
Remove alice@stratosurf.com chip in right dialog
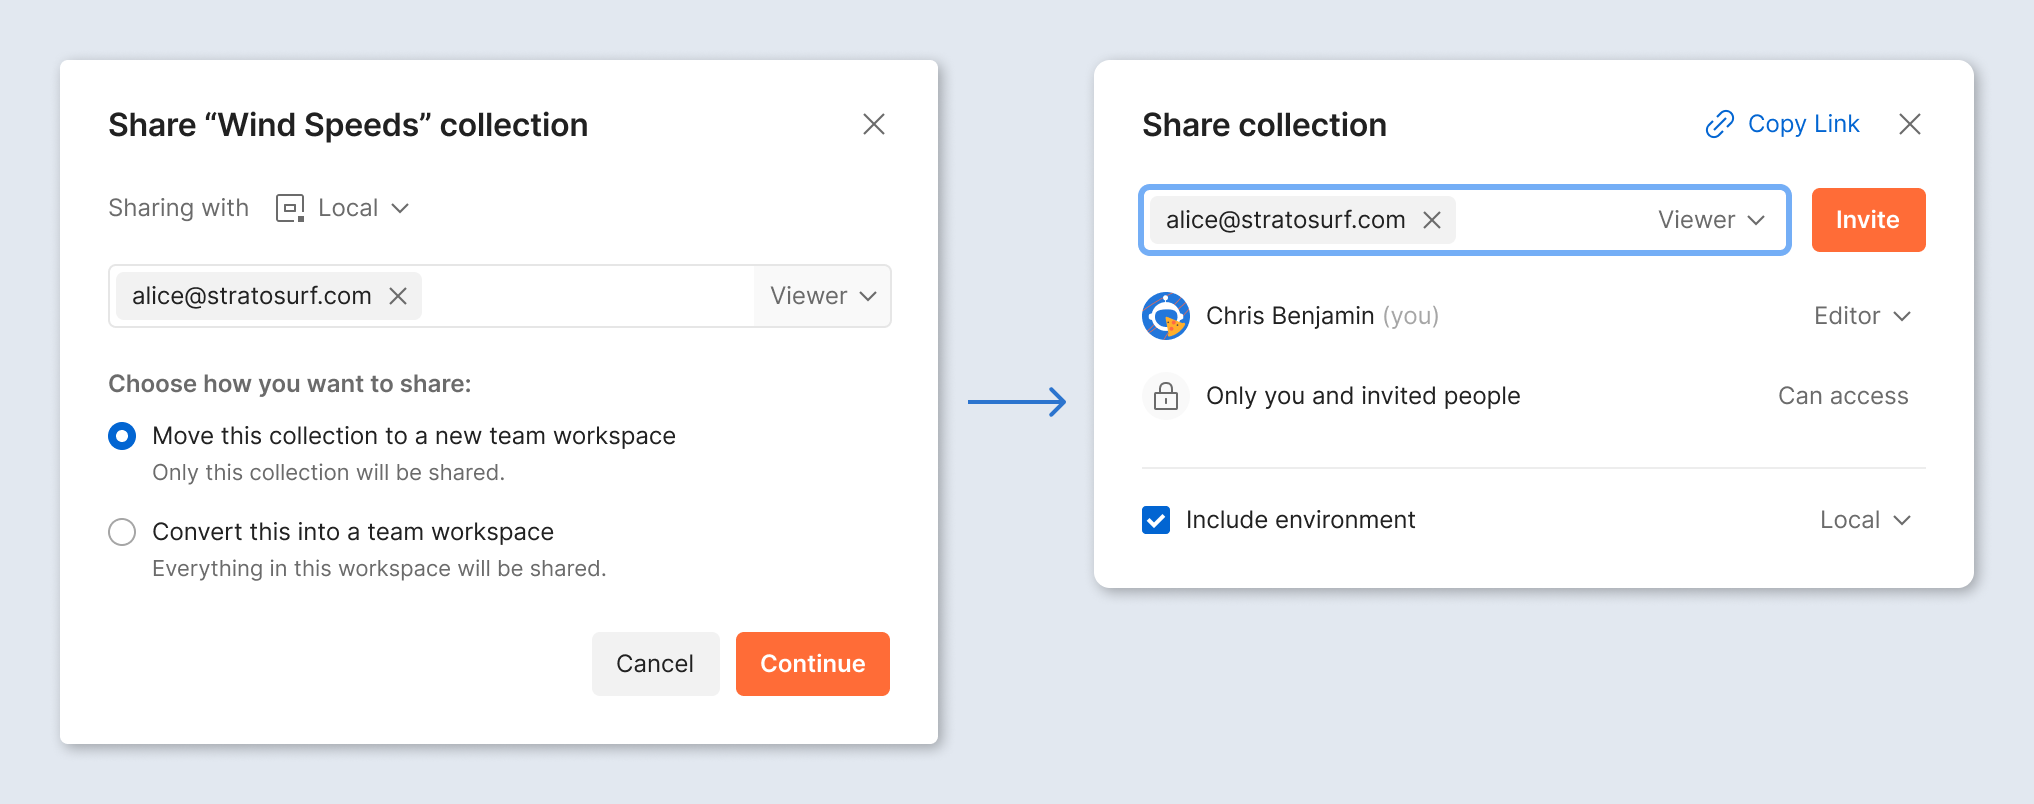(1432, 220)
